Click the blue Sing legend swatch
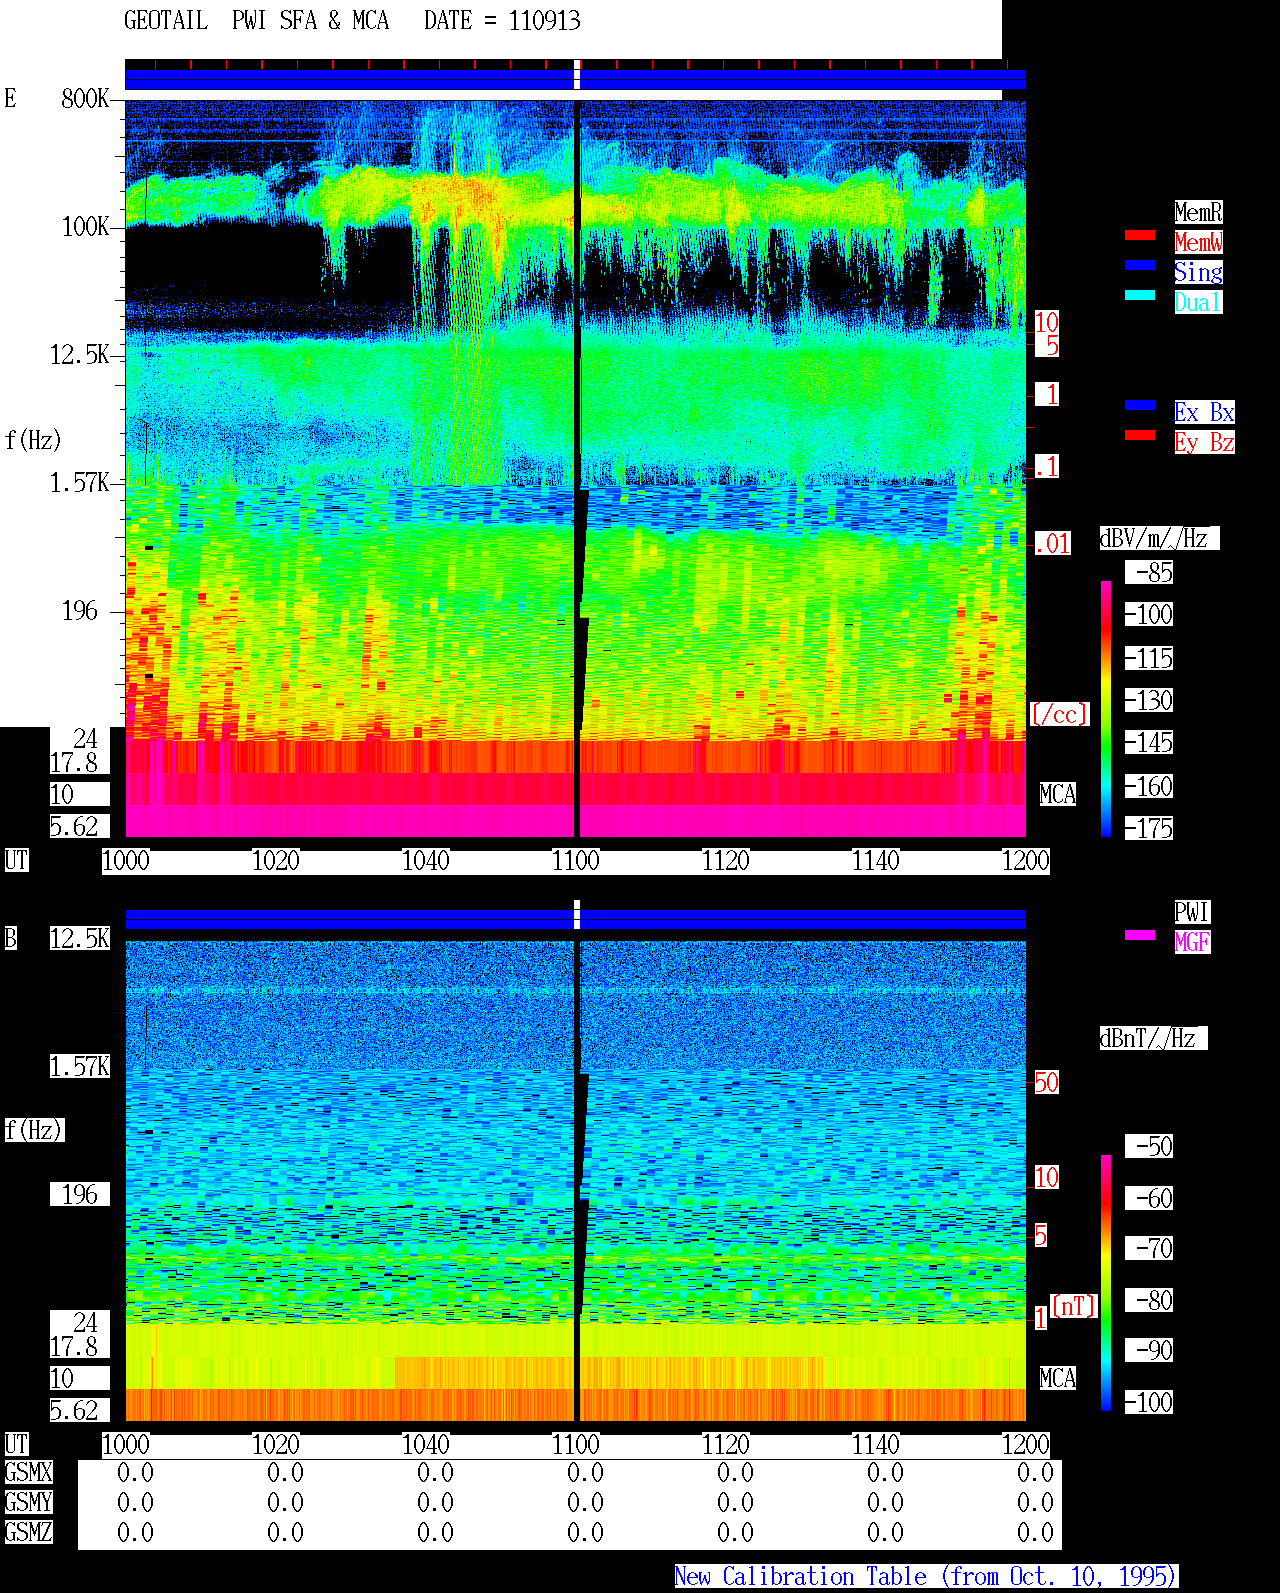Screen dimensions: 1280x1593 [1140, 265]
